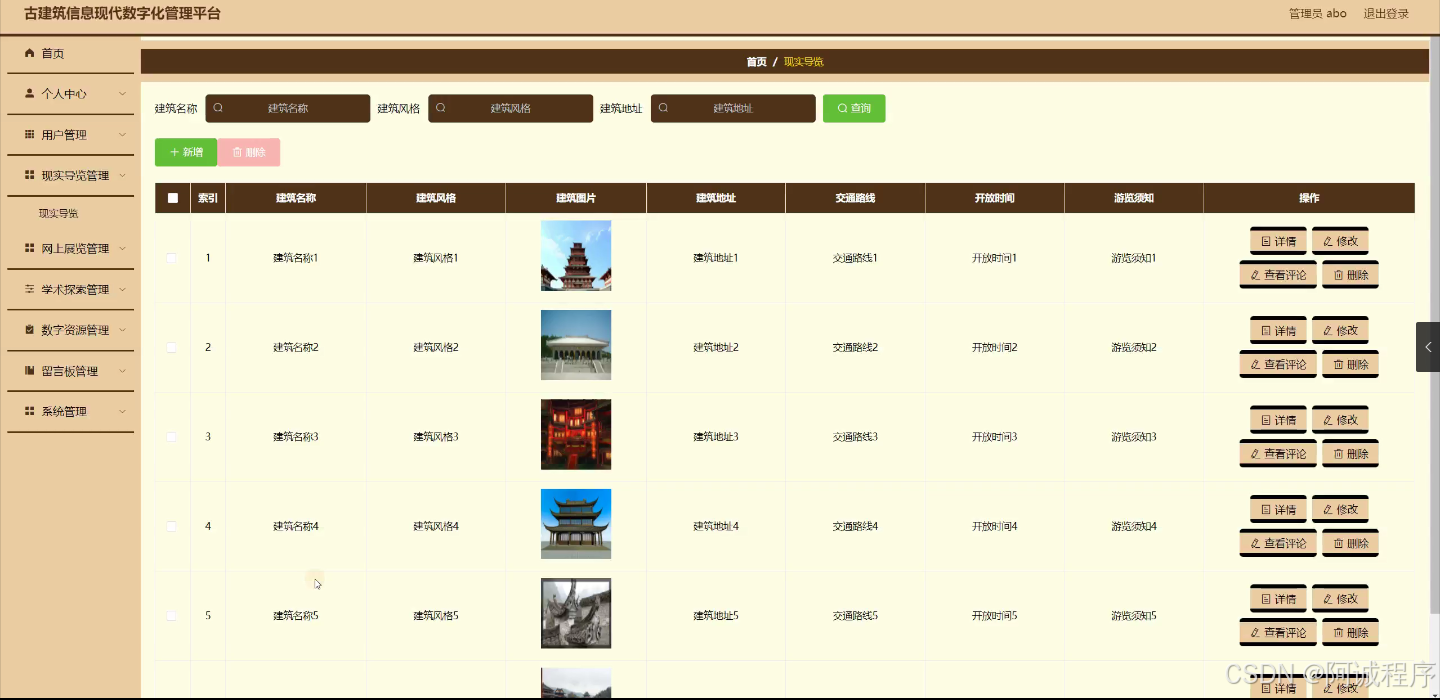Click 删除 for row 建筑名称3
1440x700 pixels.
pos(1350,454)
